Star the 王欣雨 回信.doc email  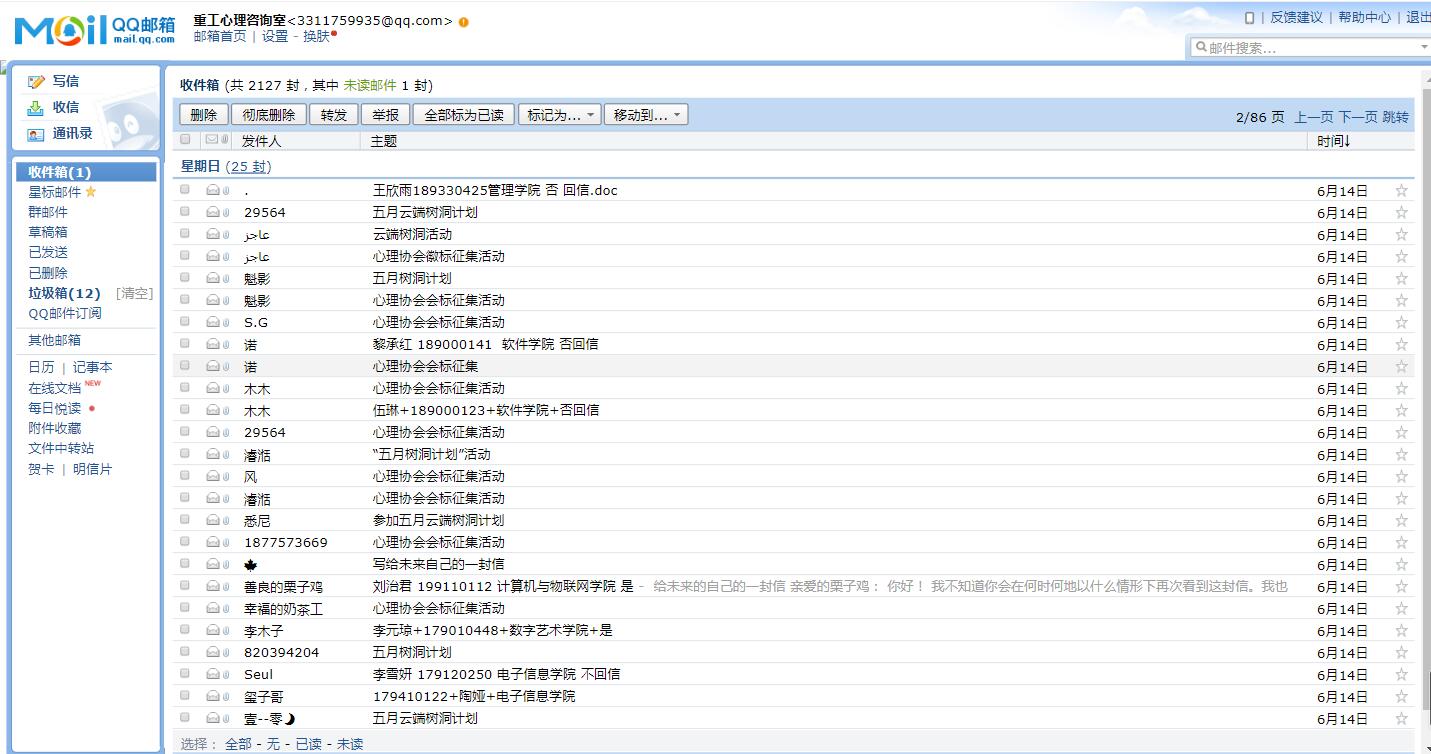coord(1401,191)
